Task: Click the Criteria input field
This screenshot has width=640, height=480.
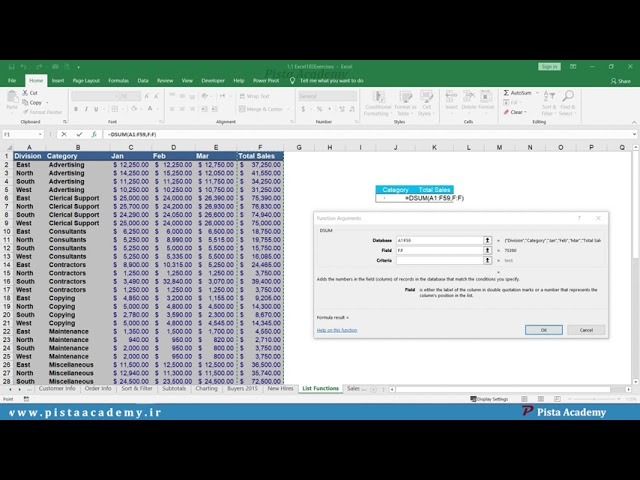Action: point(440,260)
